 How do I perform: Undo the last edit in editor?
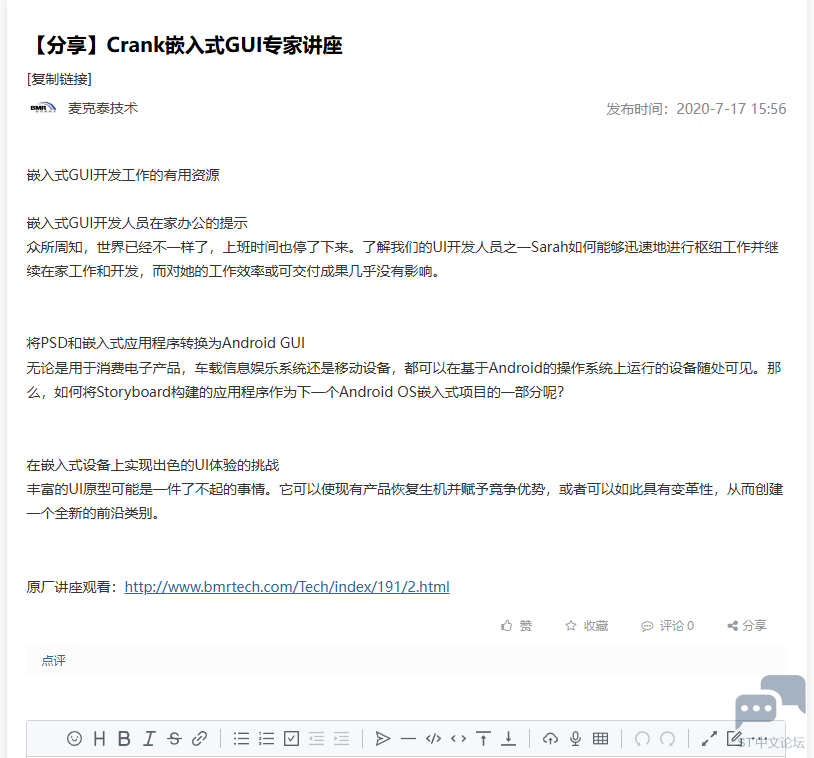(x=642, y=738)
